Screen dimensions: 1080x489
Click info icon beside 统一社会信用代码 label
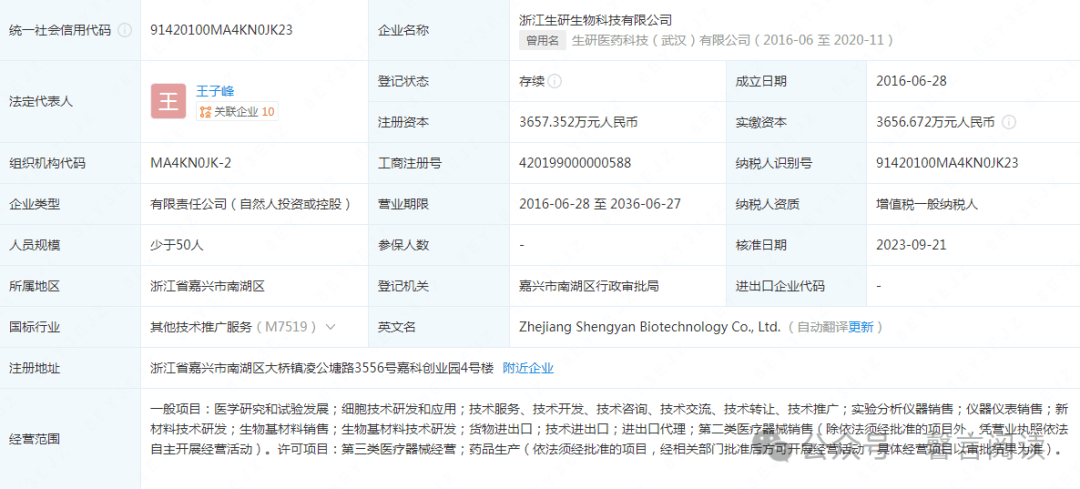coord(124,30)
